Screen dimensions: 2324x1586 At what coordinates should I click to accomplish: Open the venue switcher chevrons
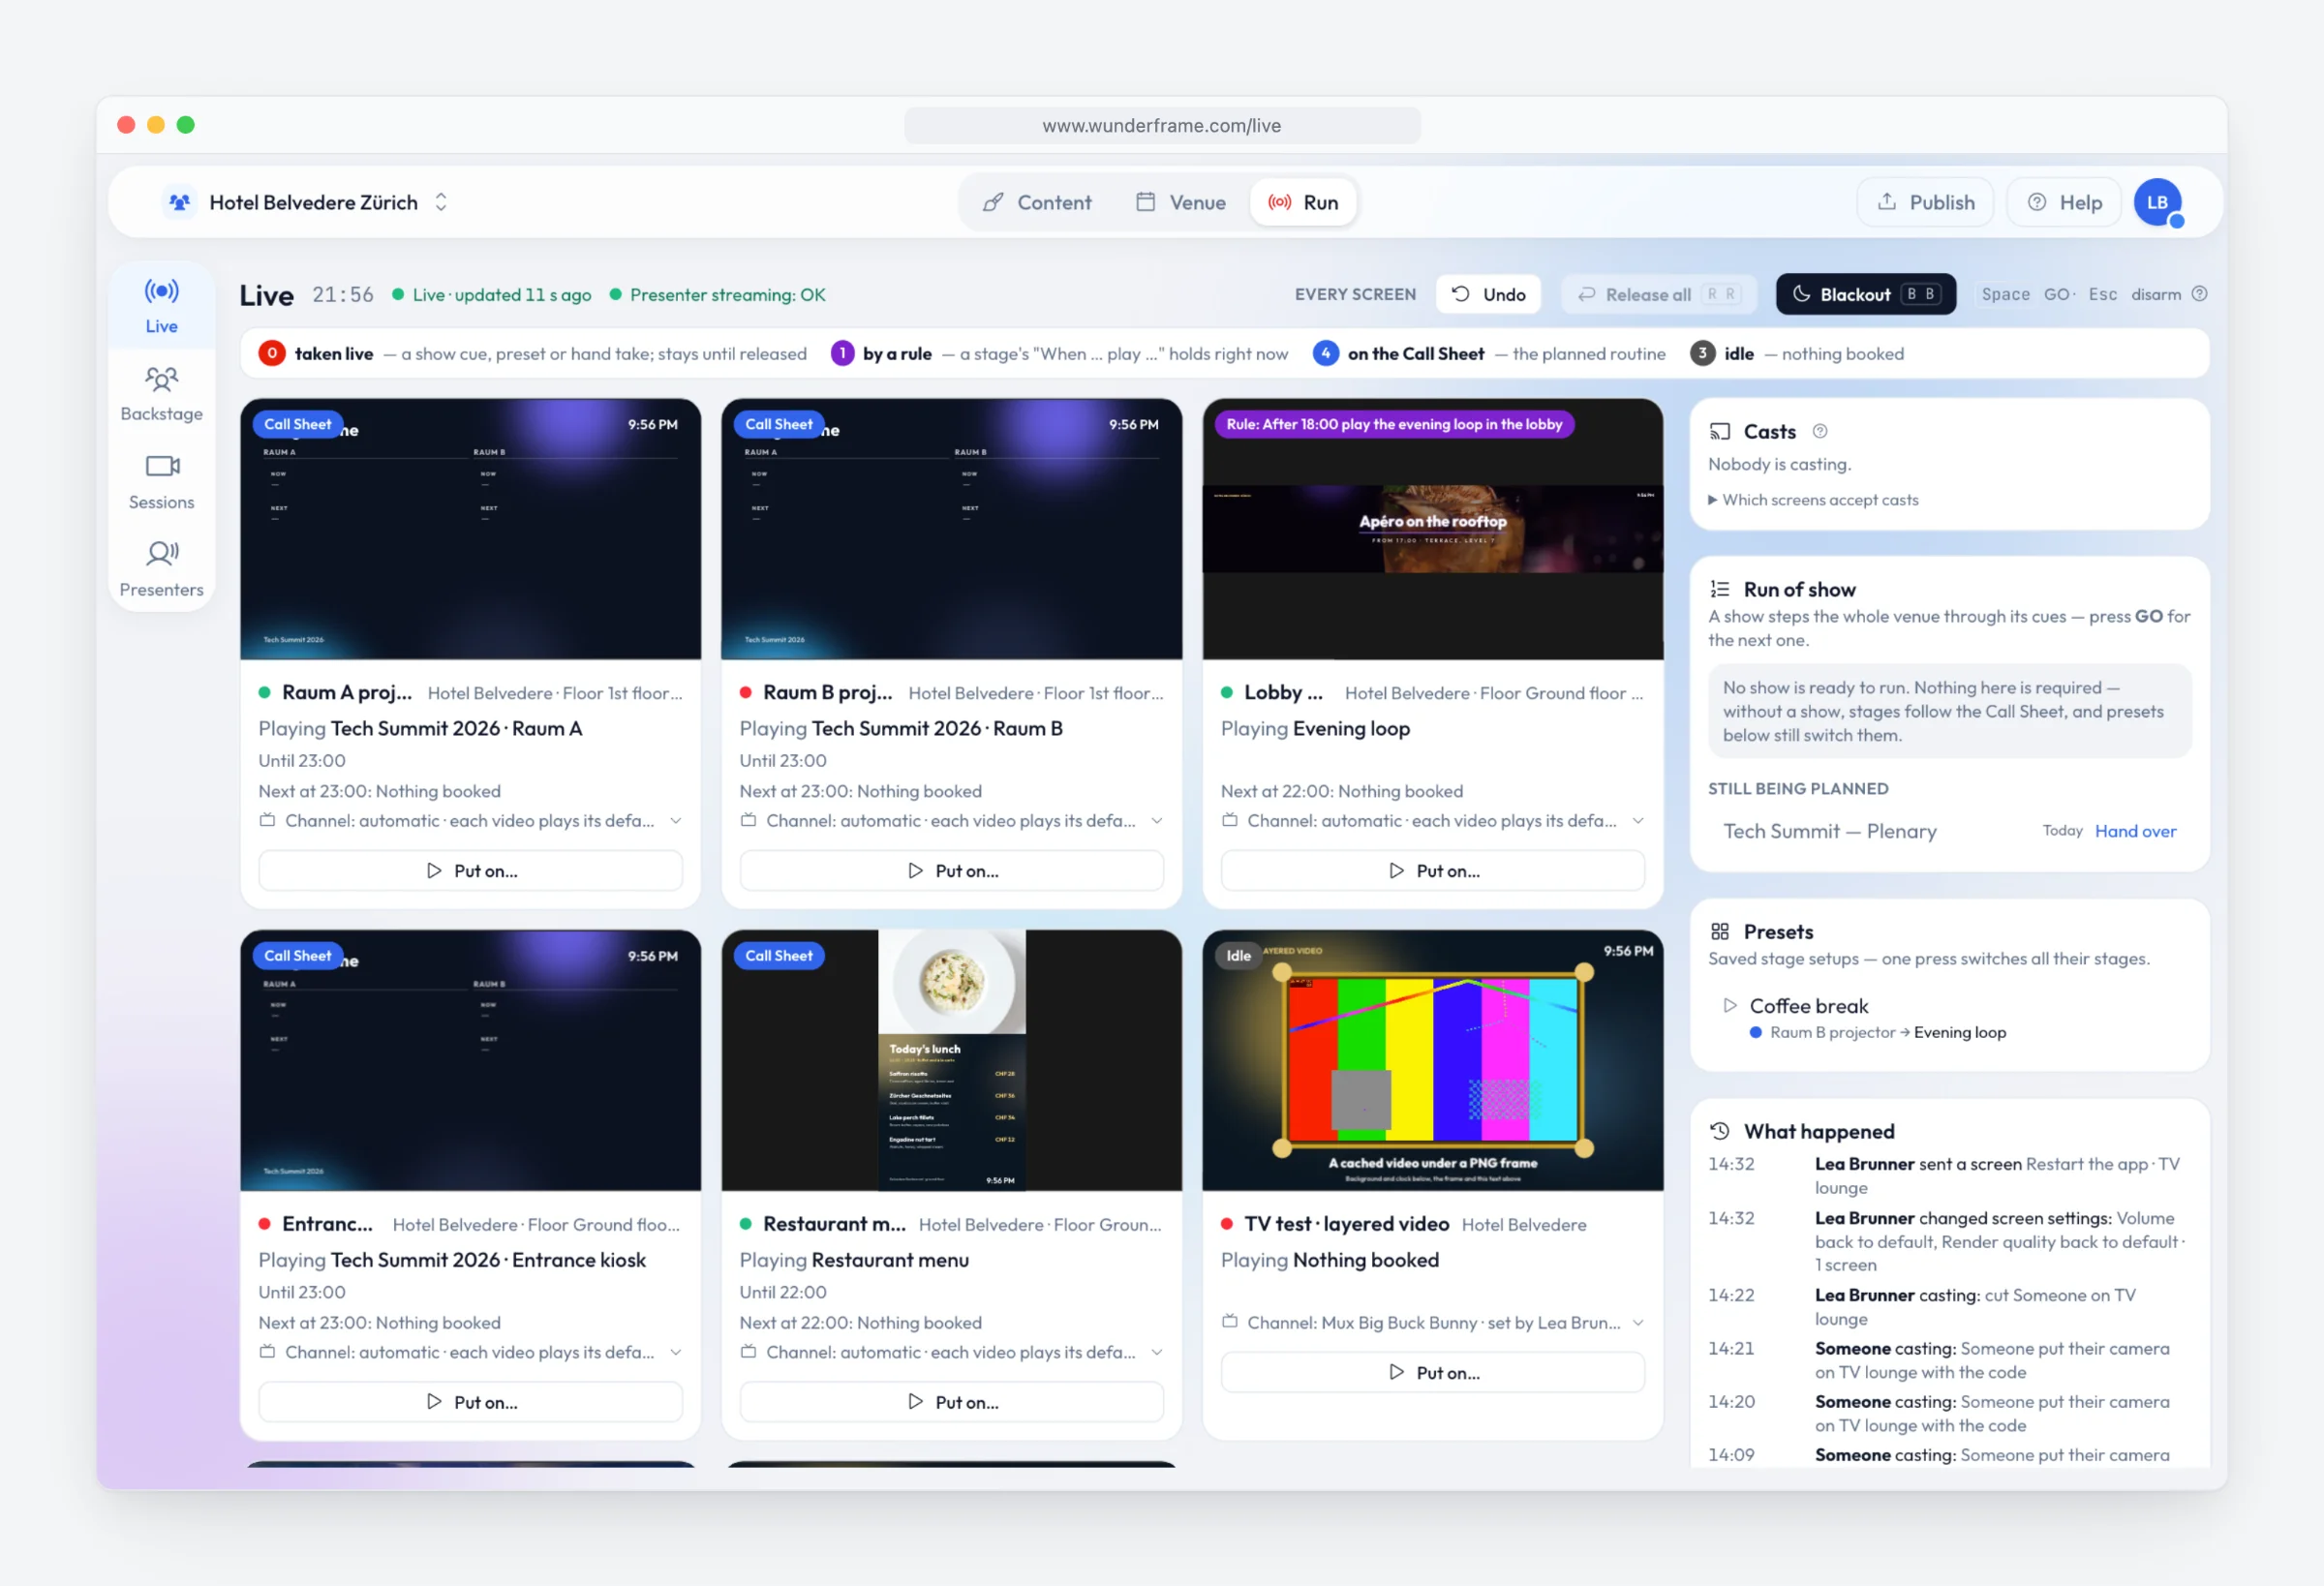coord(441,202)
